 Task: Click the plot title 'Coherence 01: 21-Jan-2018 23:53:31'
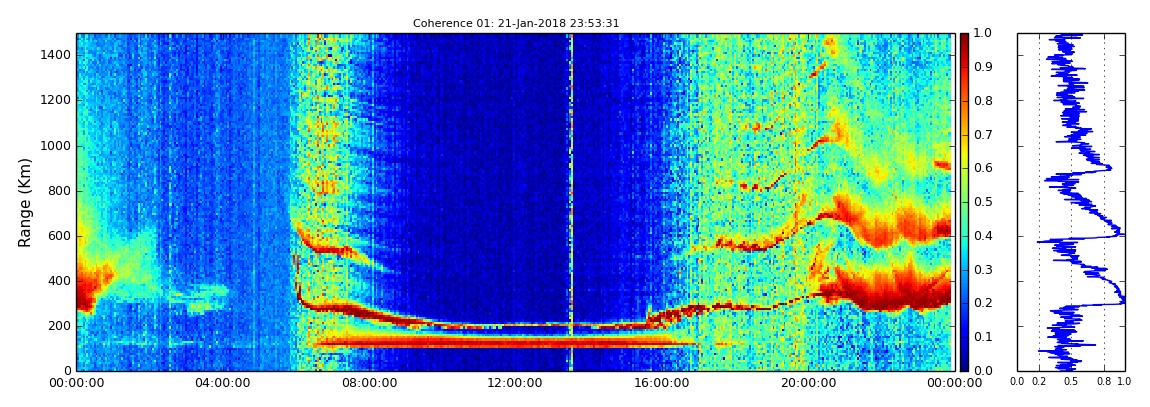coord(516,23)
